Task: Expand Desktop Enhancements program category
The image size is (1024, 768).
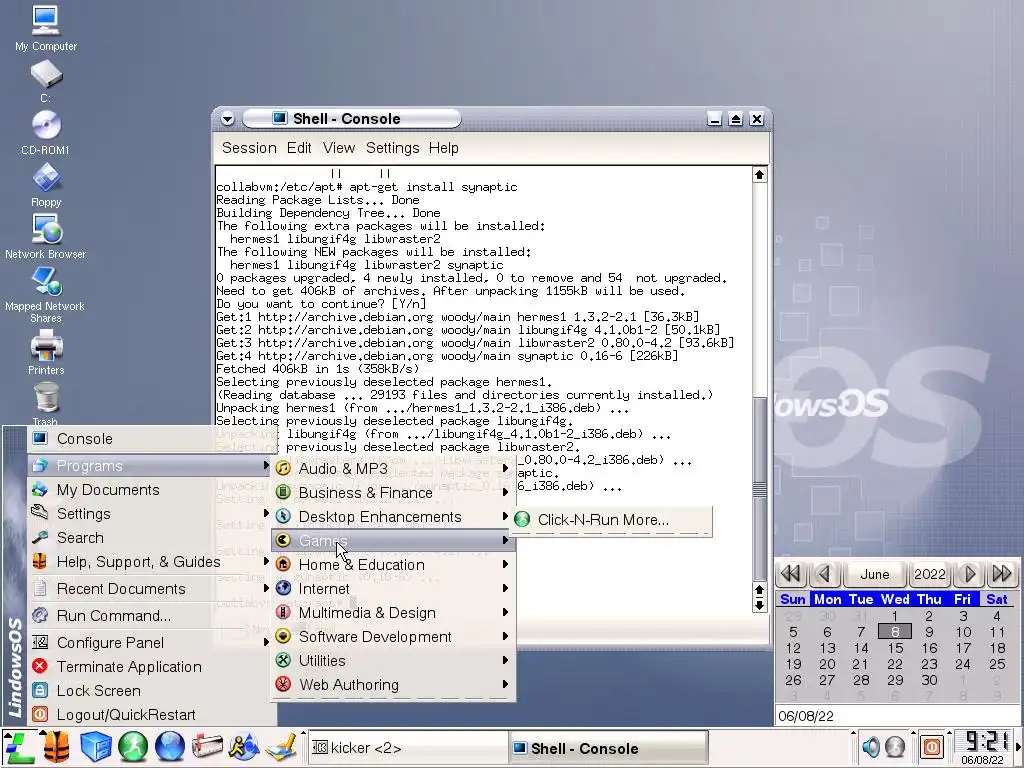Action: [393, 517]
